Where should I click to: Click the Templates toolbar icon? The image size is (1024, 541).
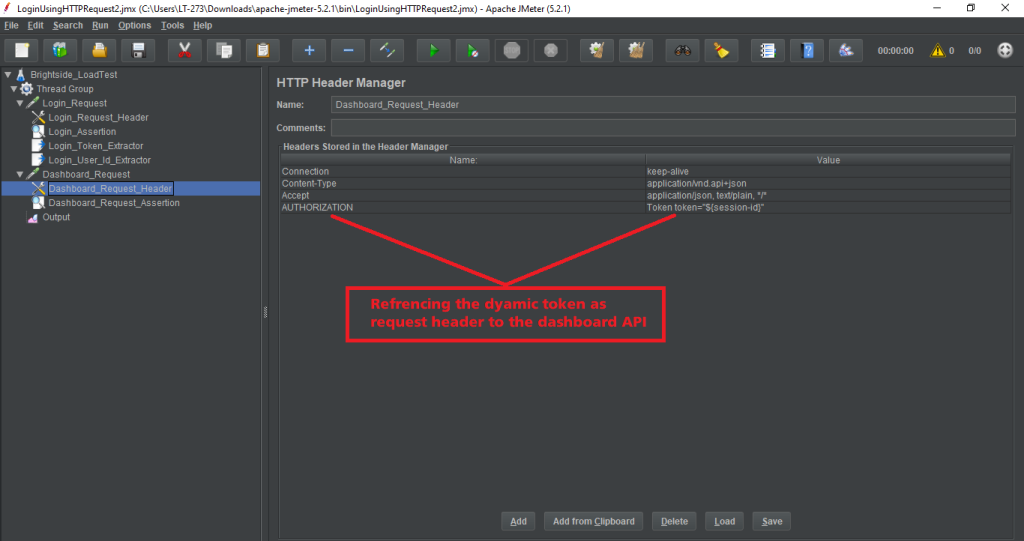[x=60, y=50]
